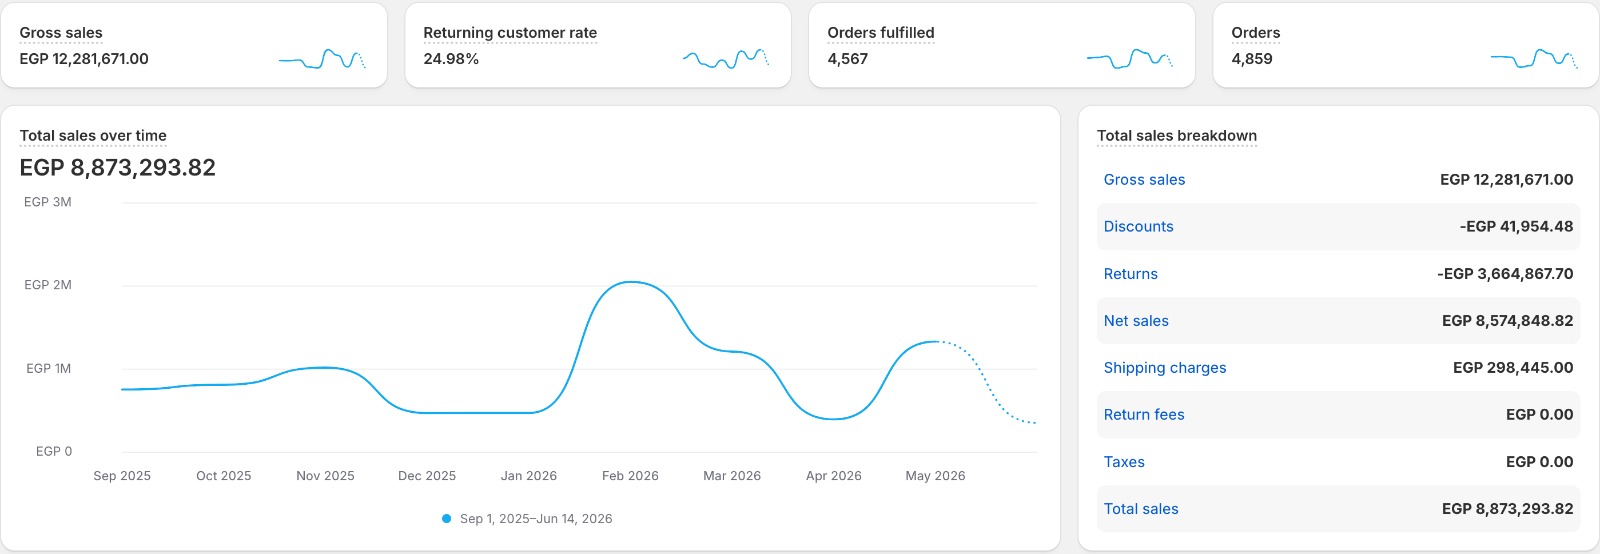The height and width of the screenshot is (554, 1600).
Task: Open the Shipping charges breakdown link
Action: 1165,368
